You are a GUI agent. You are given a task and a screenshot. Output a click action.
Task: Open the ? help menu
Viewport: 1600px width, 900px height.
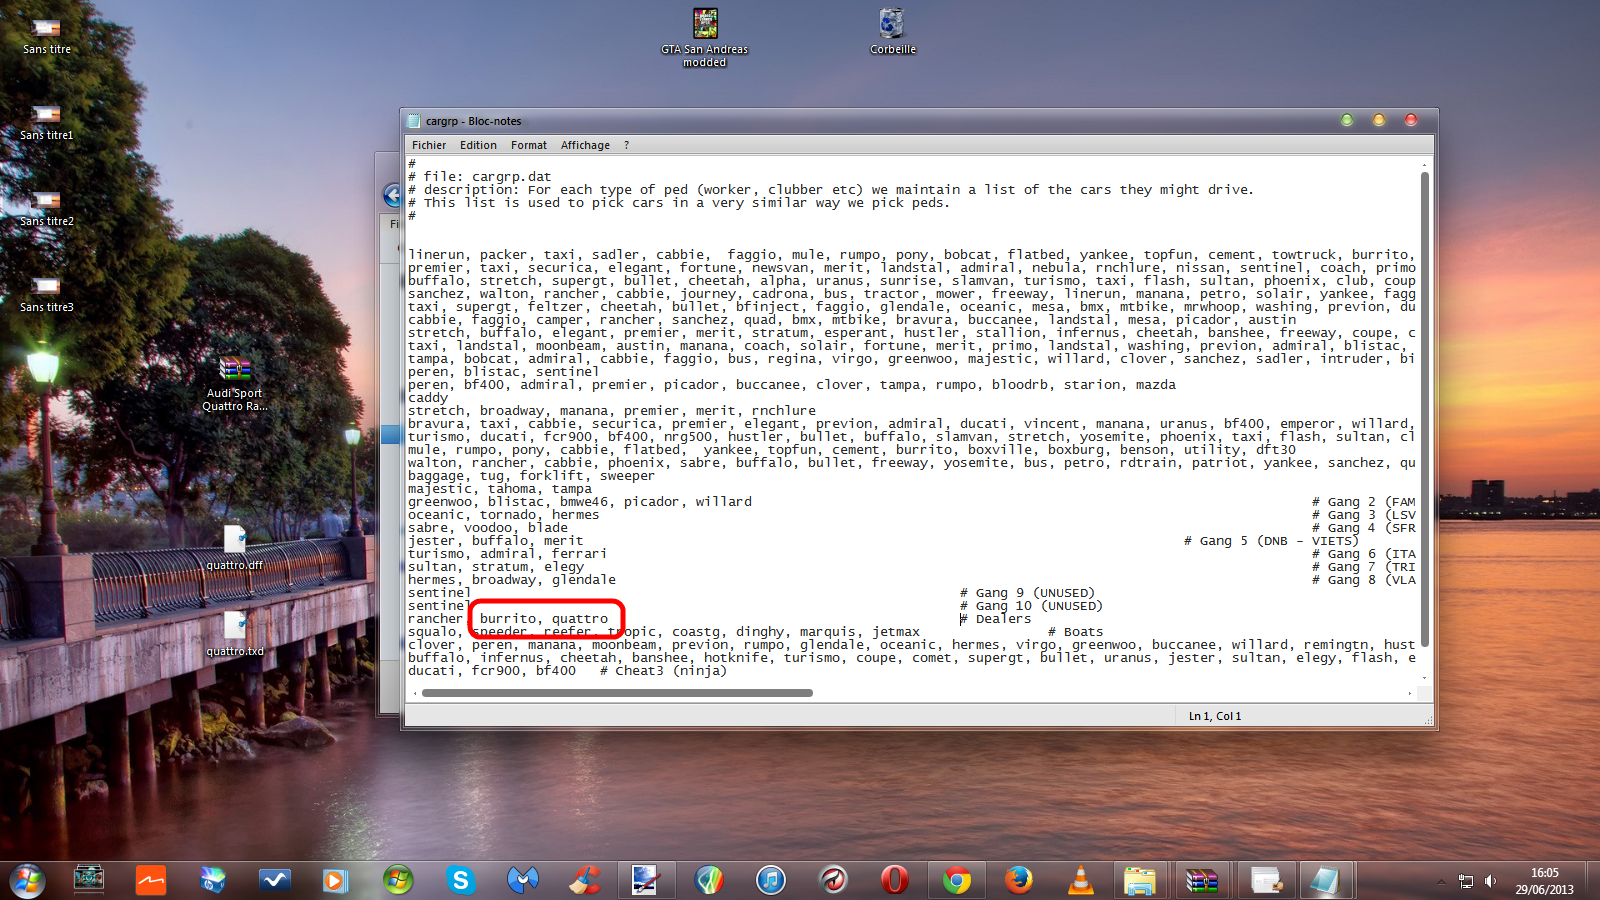click(627, 145)
